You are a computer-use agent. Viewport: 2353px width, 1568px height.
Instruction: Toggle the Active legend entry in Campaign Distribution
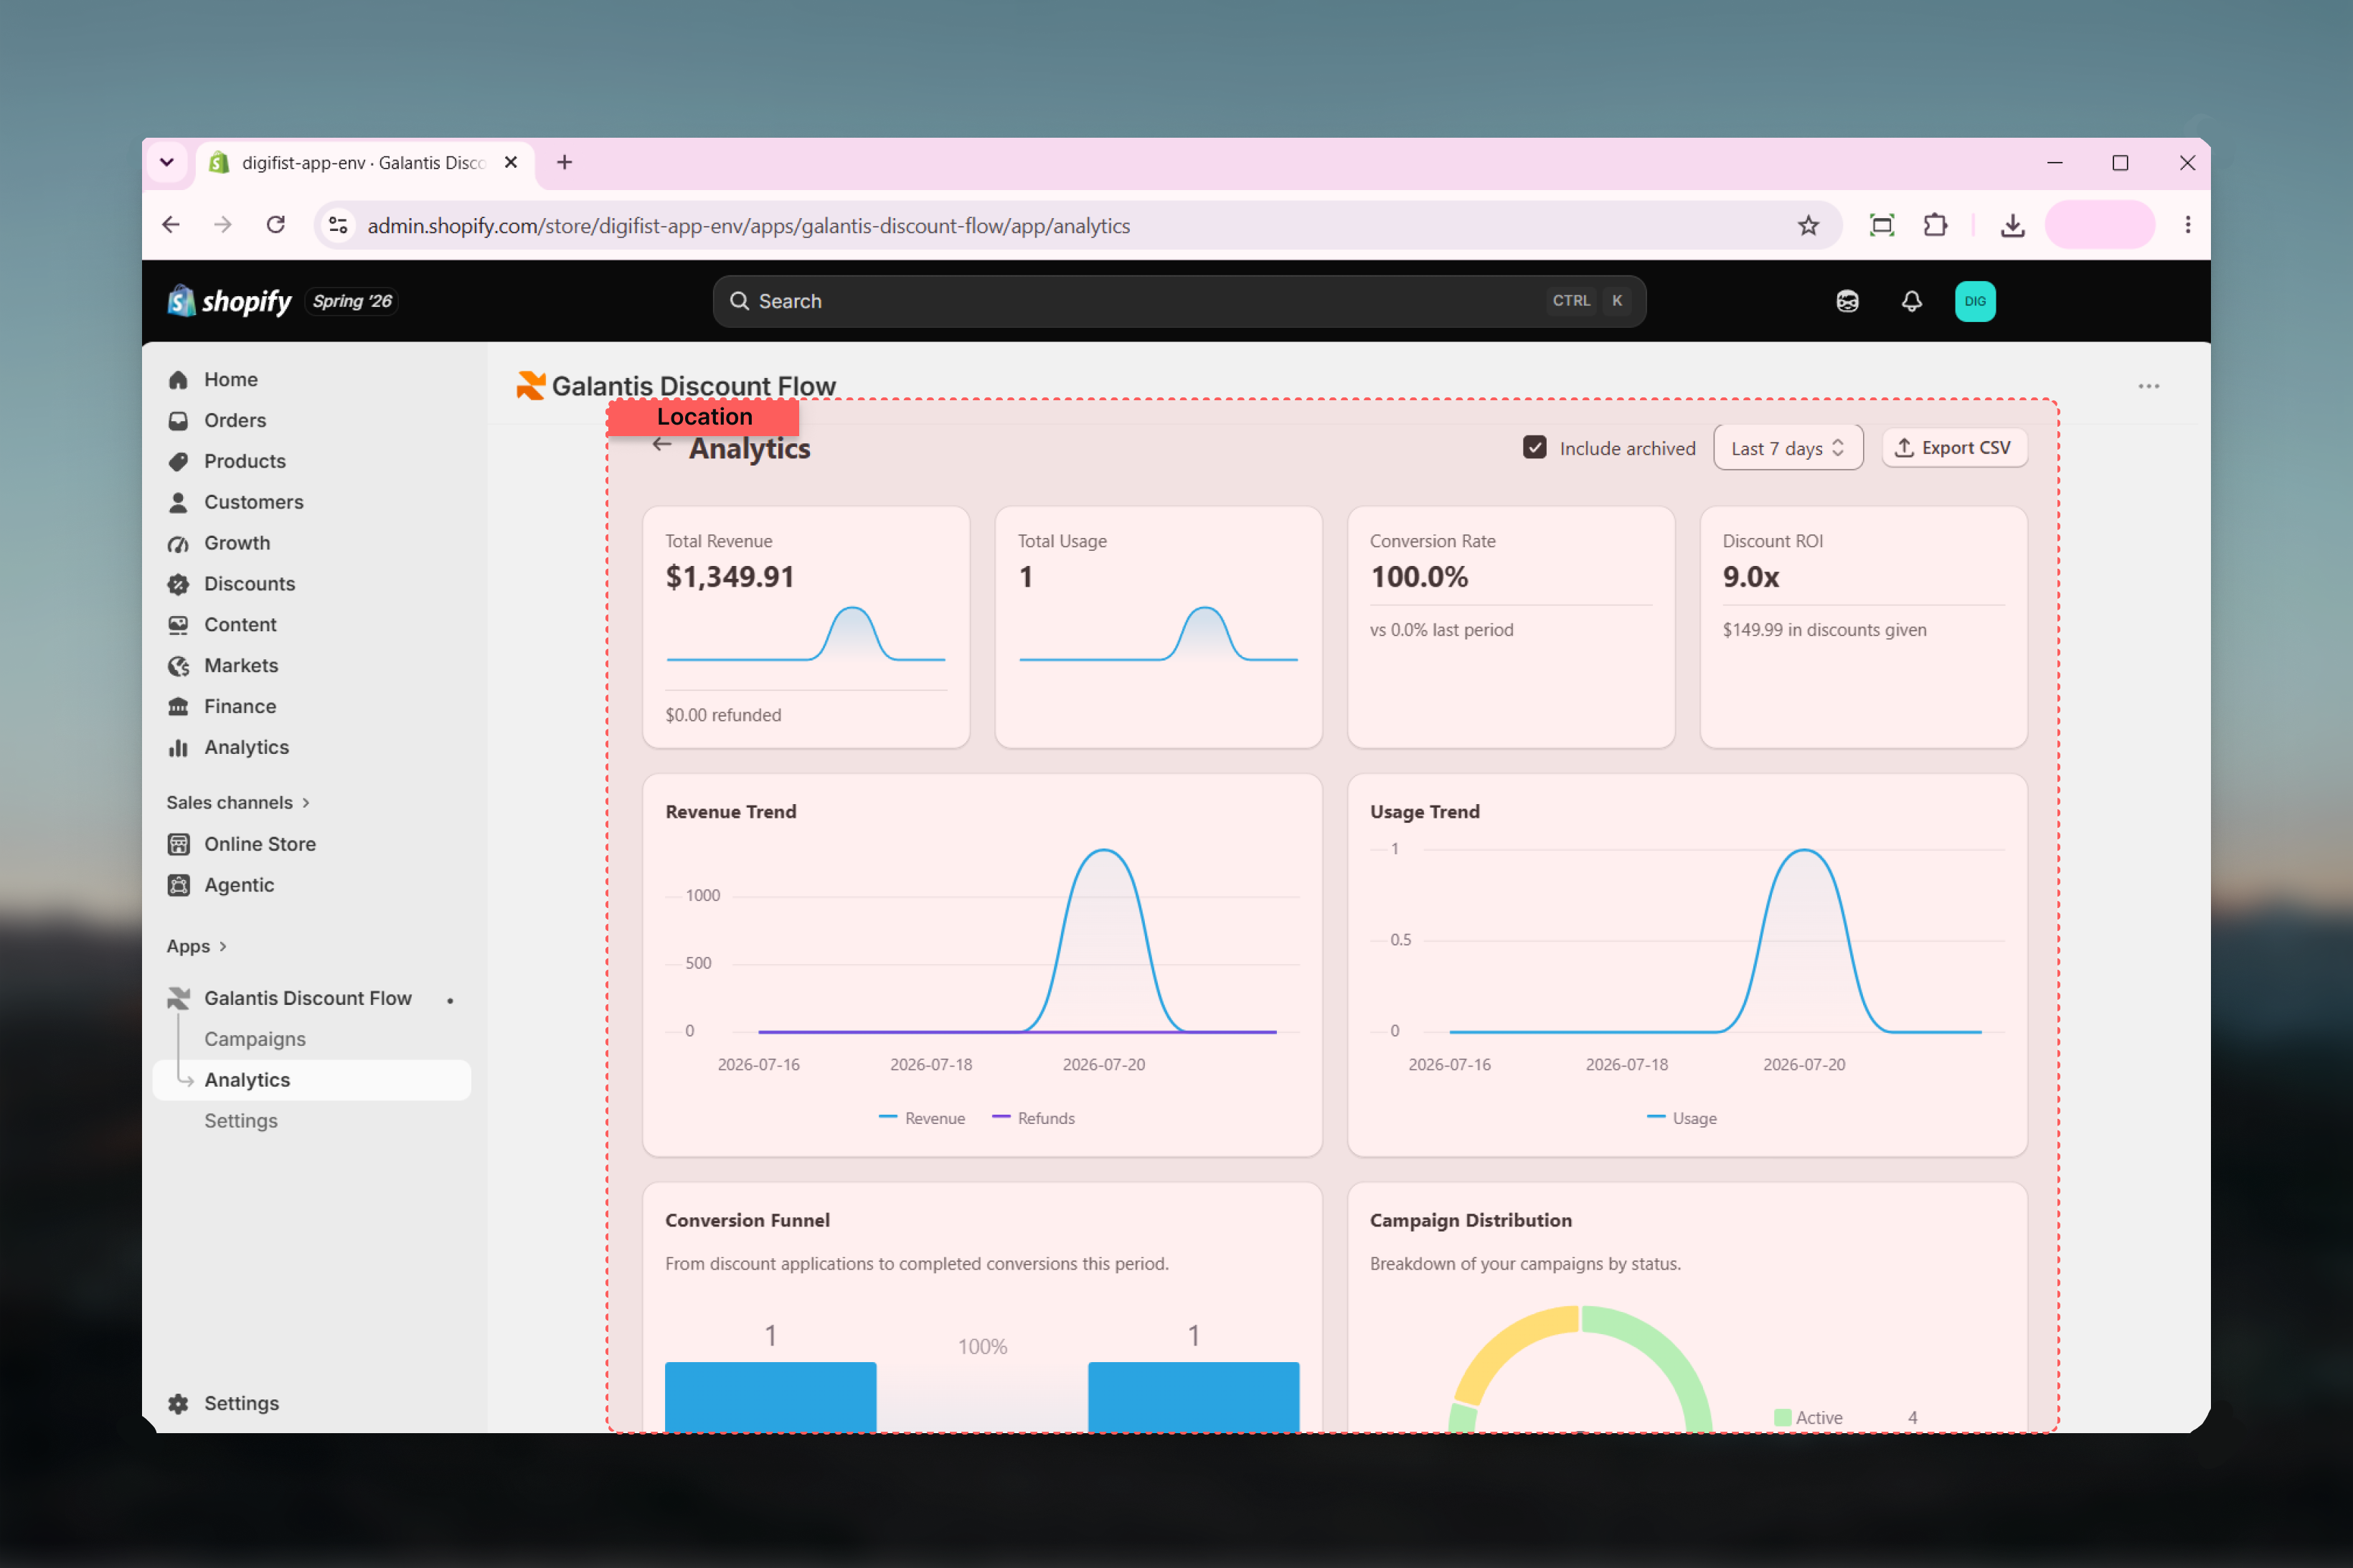(1808, 1418)
